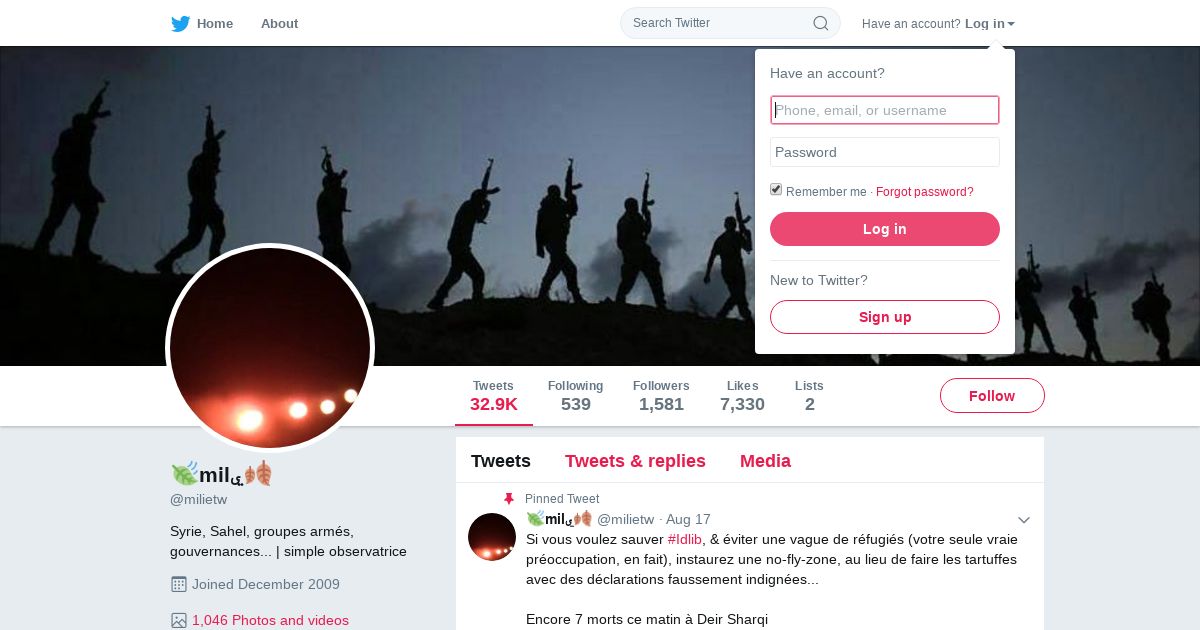Open the About page link

click(x=279, y=24)
